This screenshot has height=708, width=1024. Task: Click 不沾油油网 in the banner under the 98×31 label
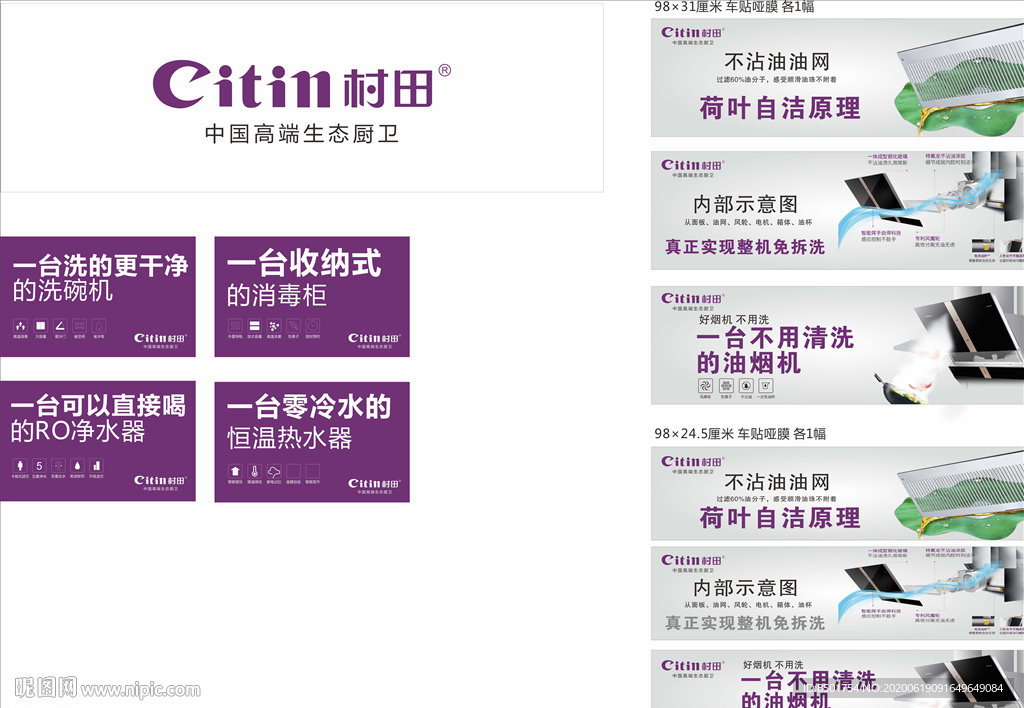click(x=777, y=62)
